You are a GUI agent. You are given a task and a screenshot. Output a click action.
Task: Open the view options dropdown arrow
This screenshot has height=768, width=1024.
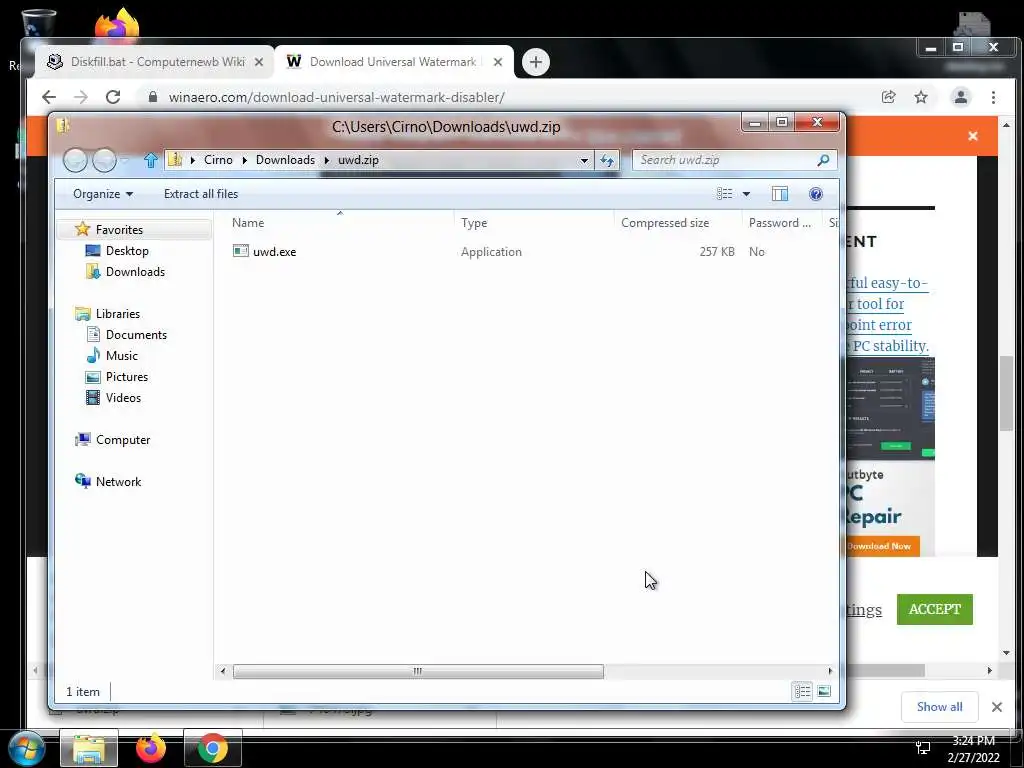[746, 194]
